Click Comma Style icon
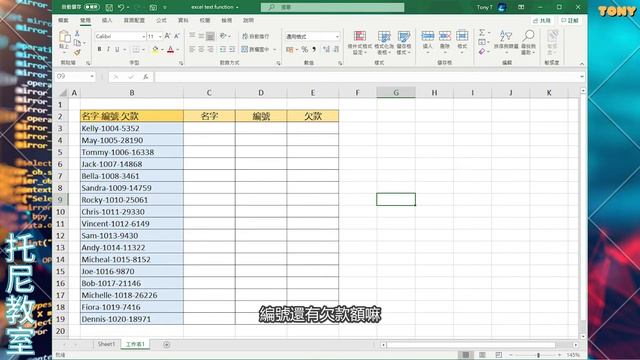Viewport: 640px width, 360px height. (314, 49)
